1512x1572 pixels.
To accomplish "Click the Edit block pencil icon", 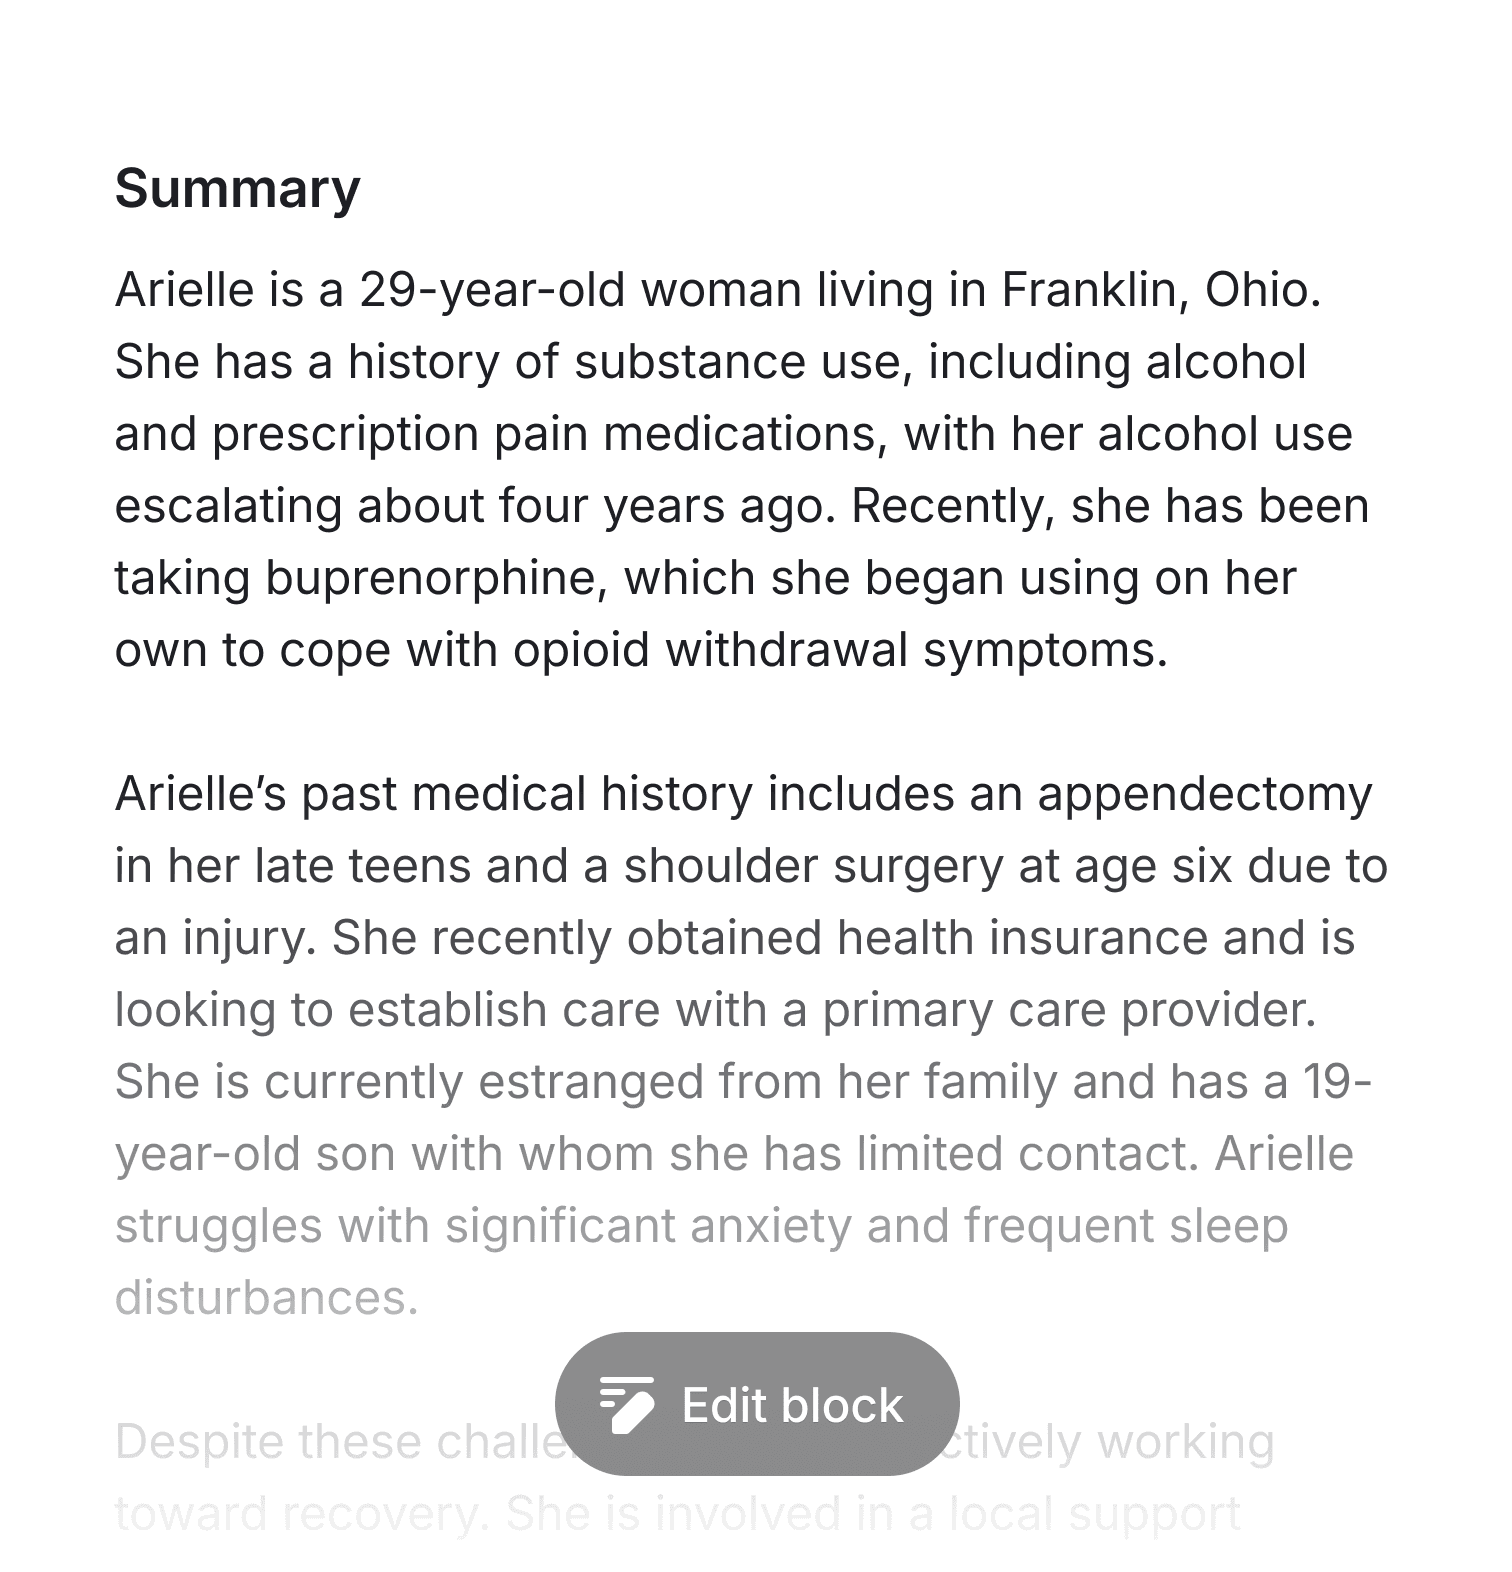I will (x=627, y=1404).
